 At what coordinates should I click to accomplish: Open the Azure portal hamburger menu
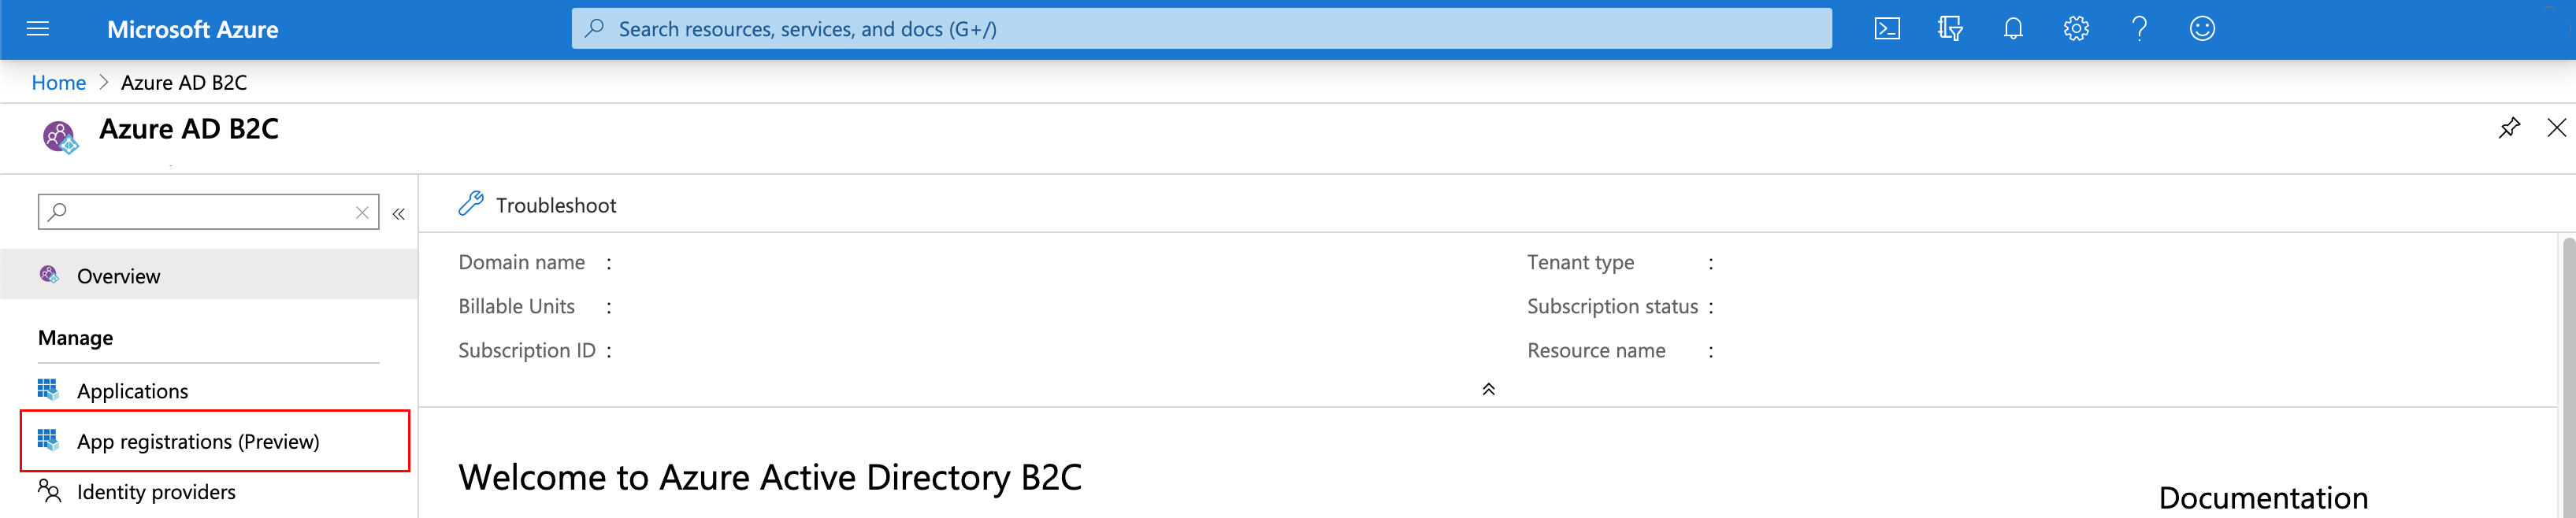pyautogui.click(x=38, y=29)
